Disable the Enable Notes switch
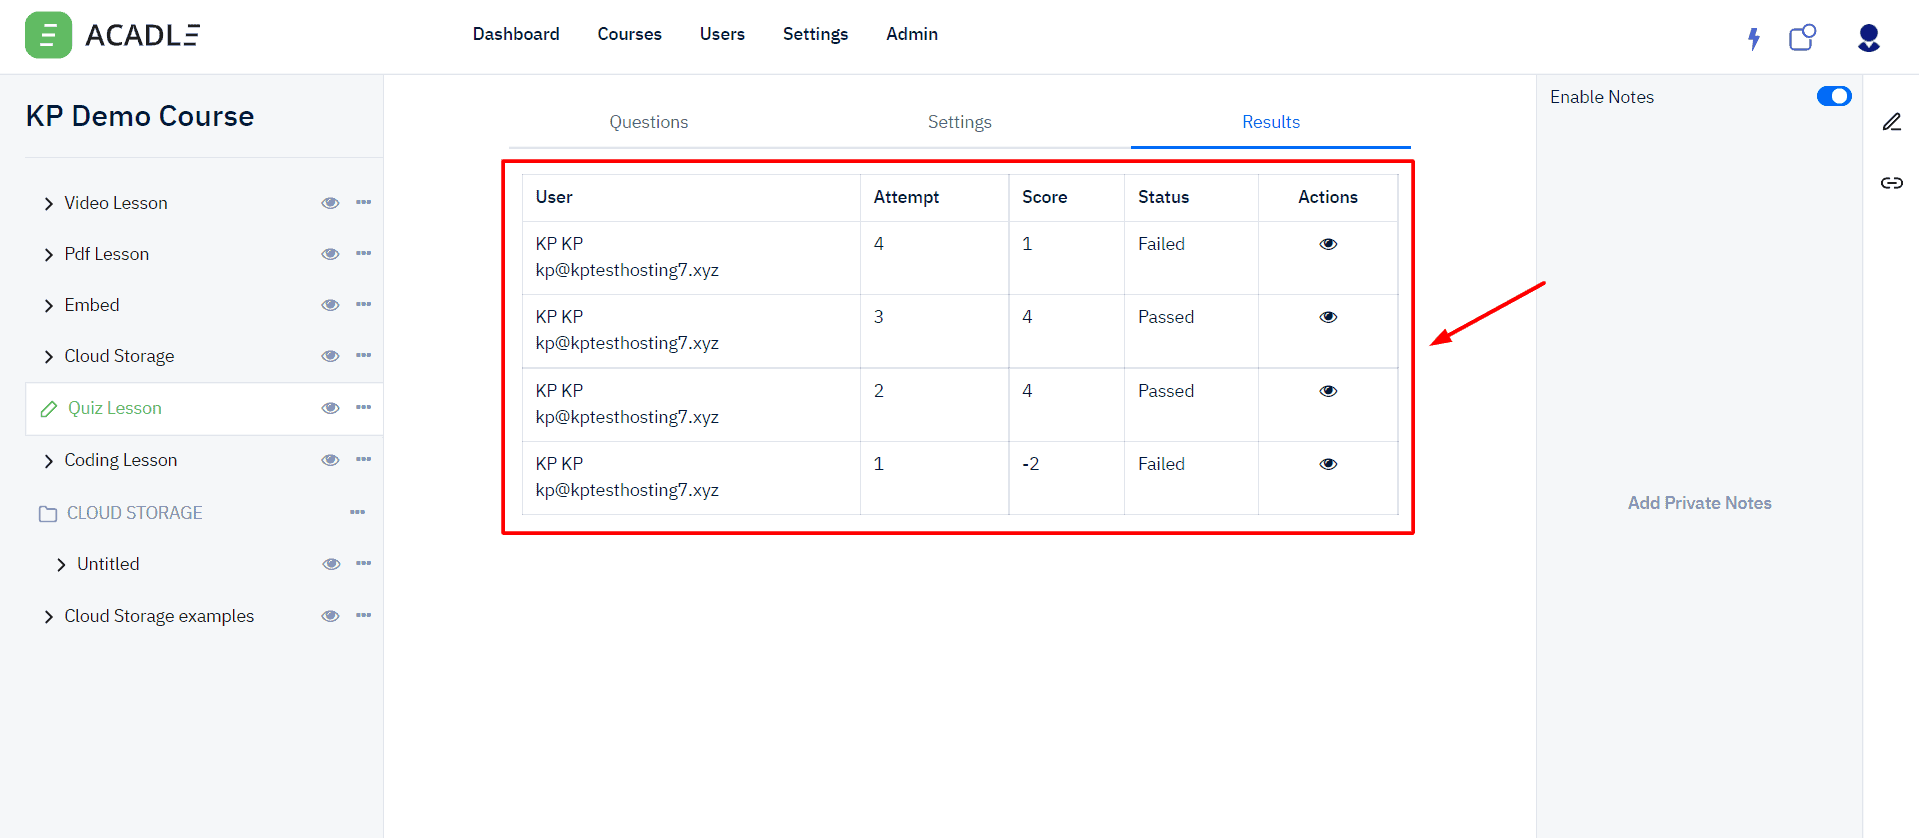This screenshot has height=838, width=1919. pyautogui.click(x=1833, y=96)
